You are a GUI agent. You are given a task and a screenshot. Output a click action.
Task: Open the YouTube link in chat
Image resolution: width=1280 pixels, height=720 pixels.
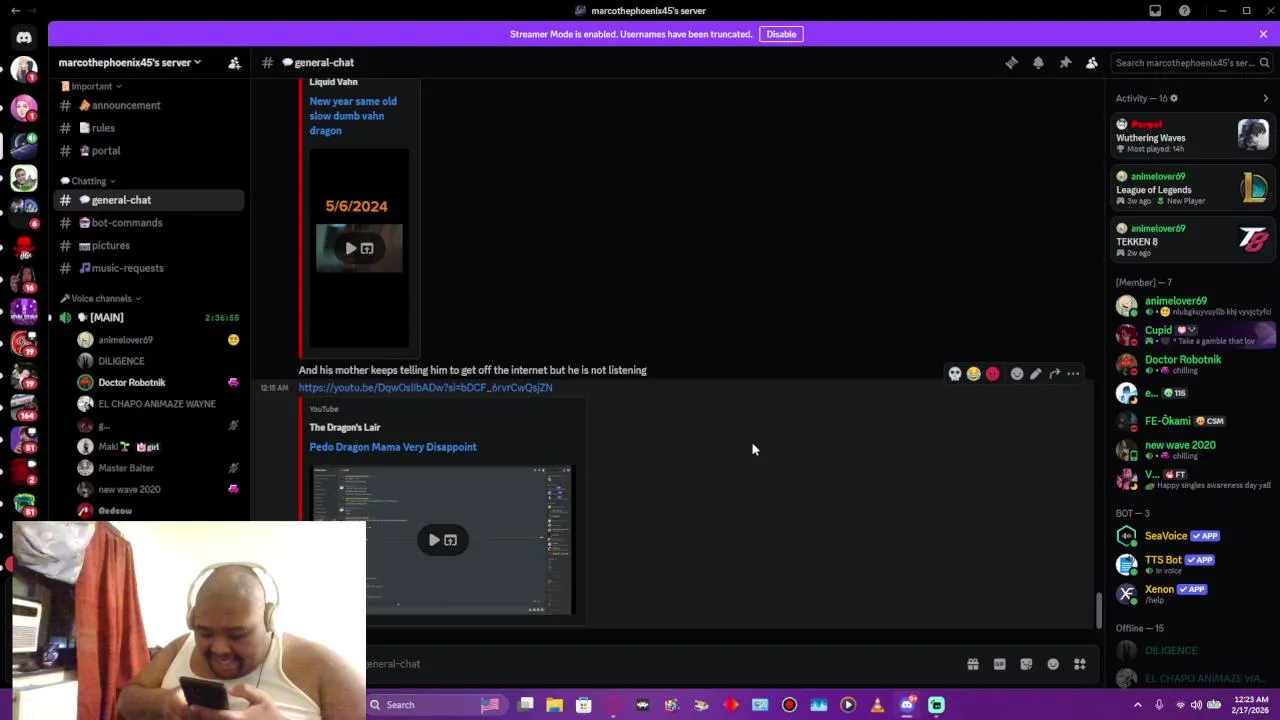click(x=425, y=388)
